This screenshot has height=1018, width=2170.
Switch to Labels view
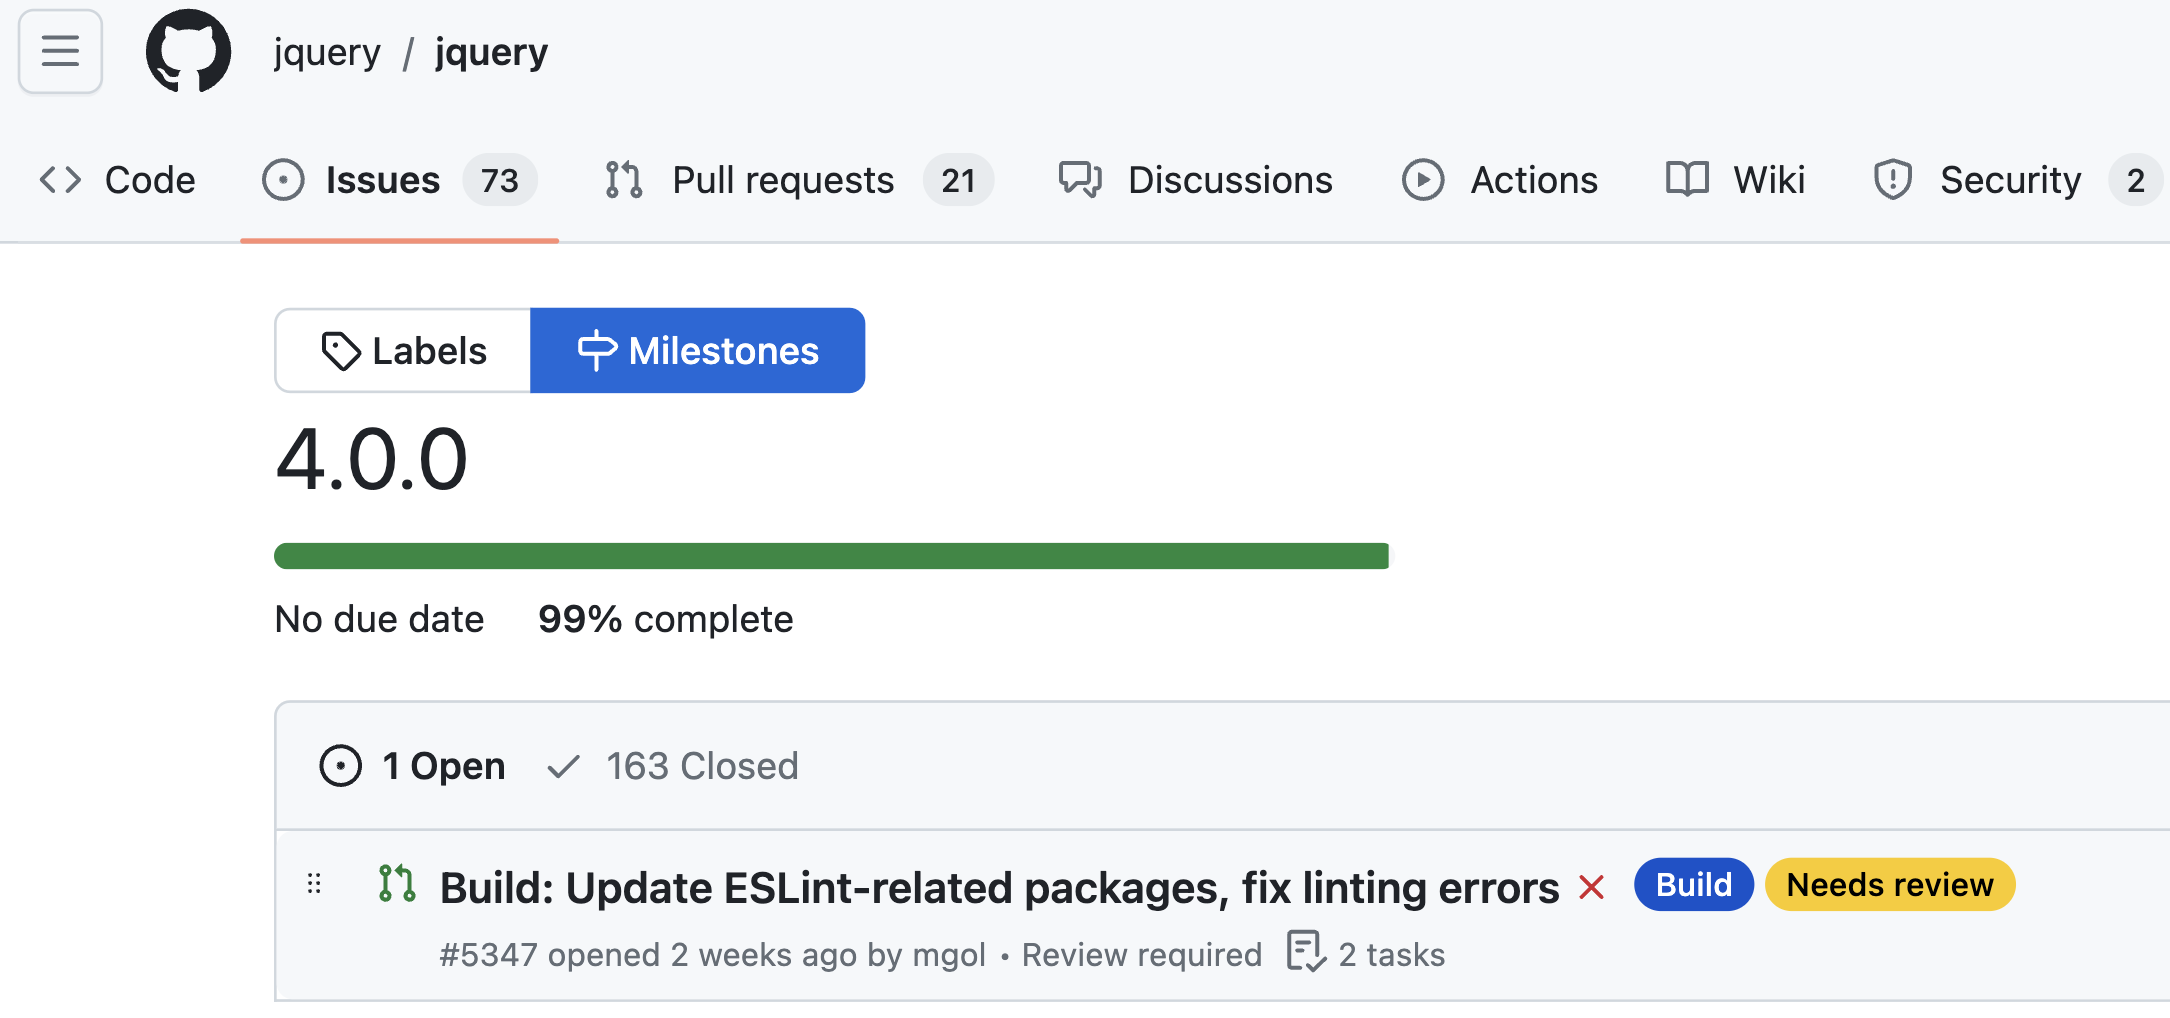pos(403,351)
